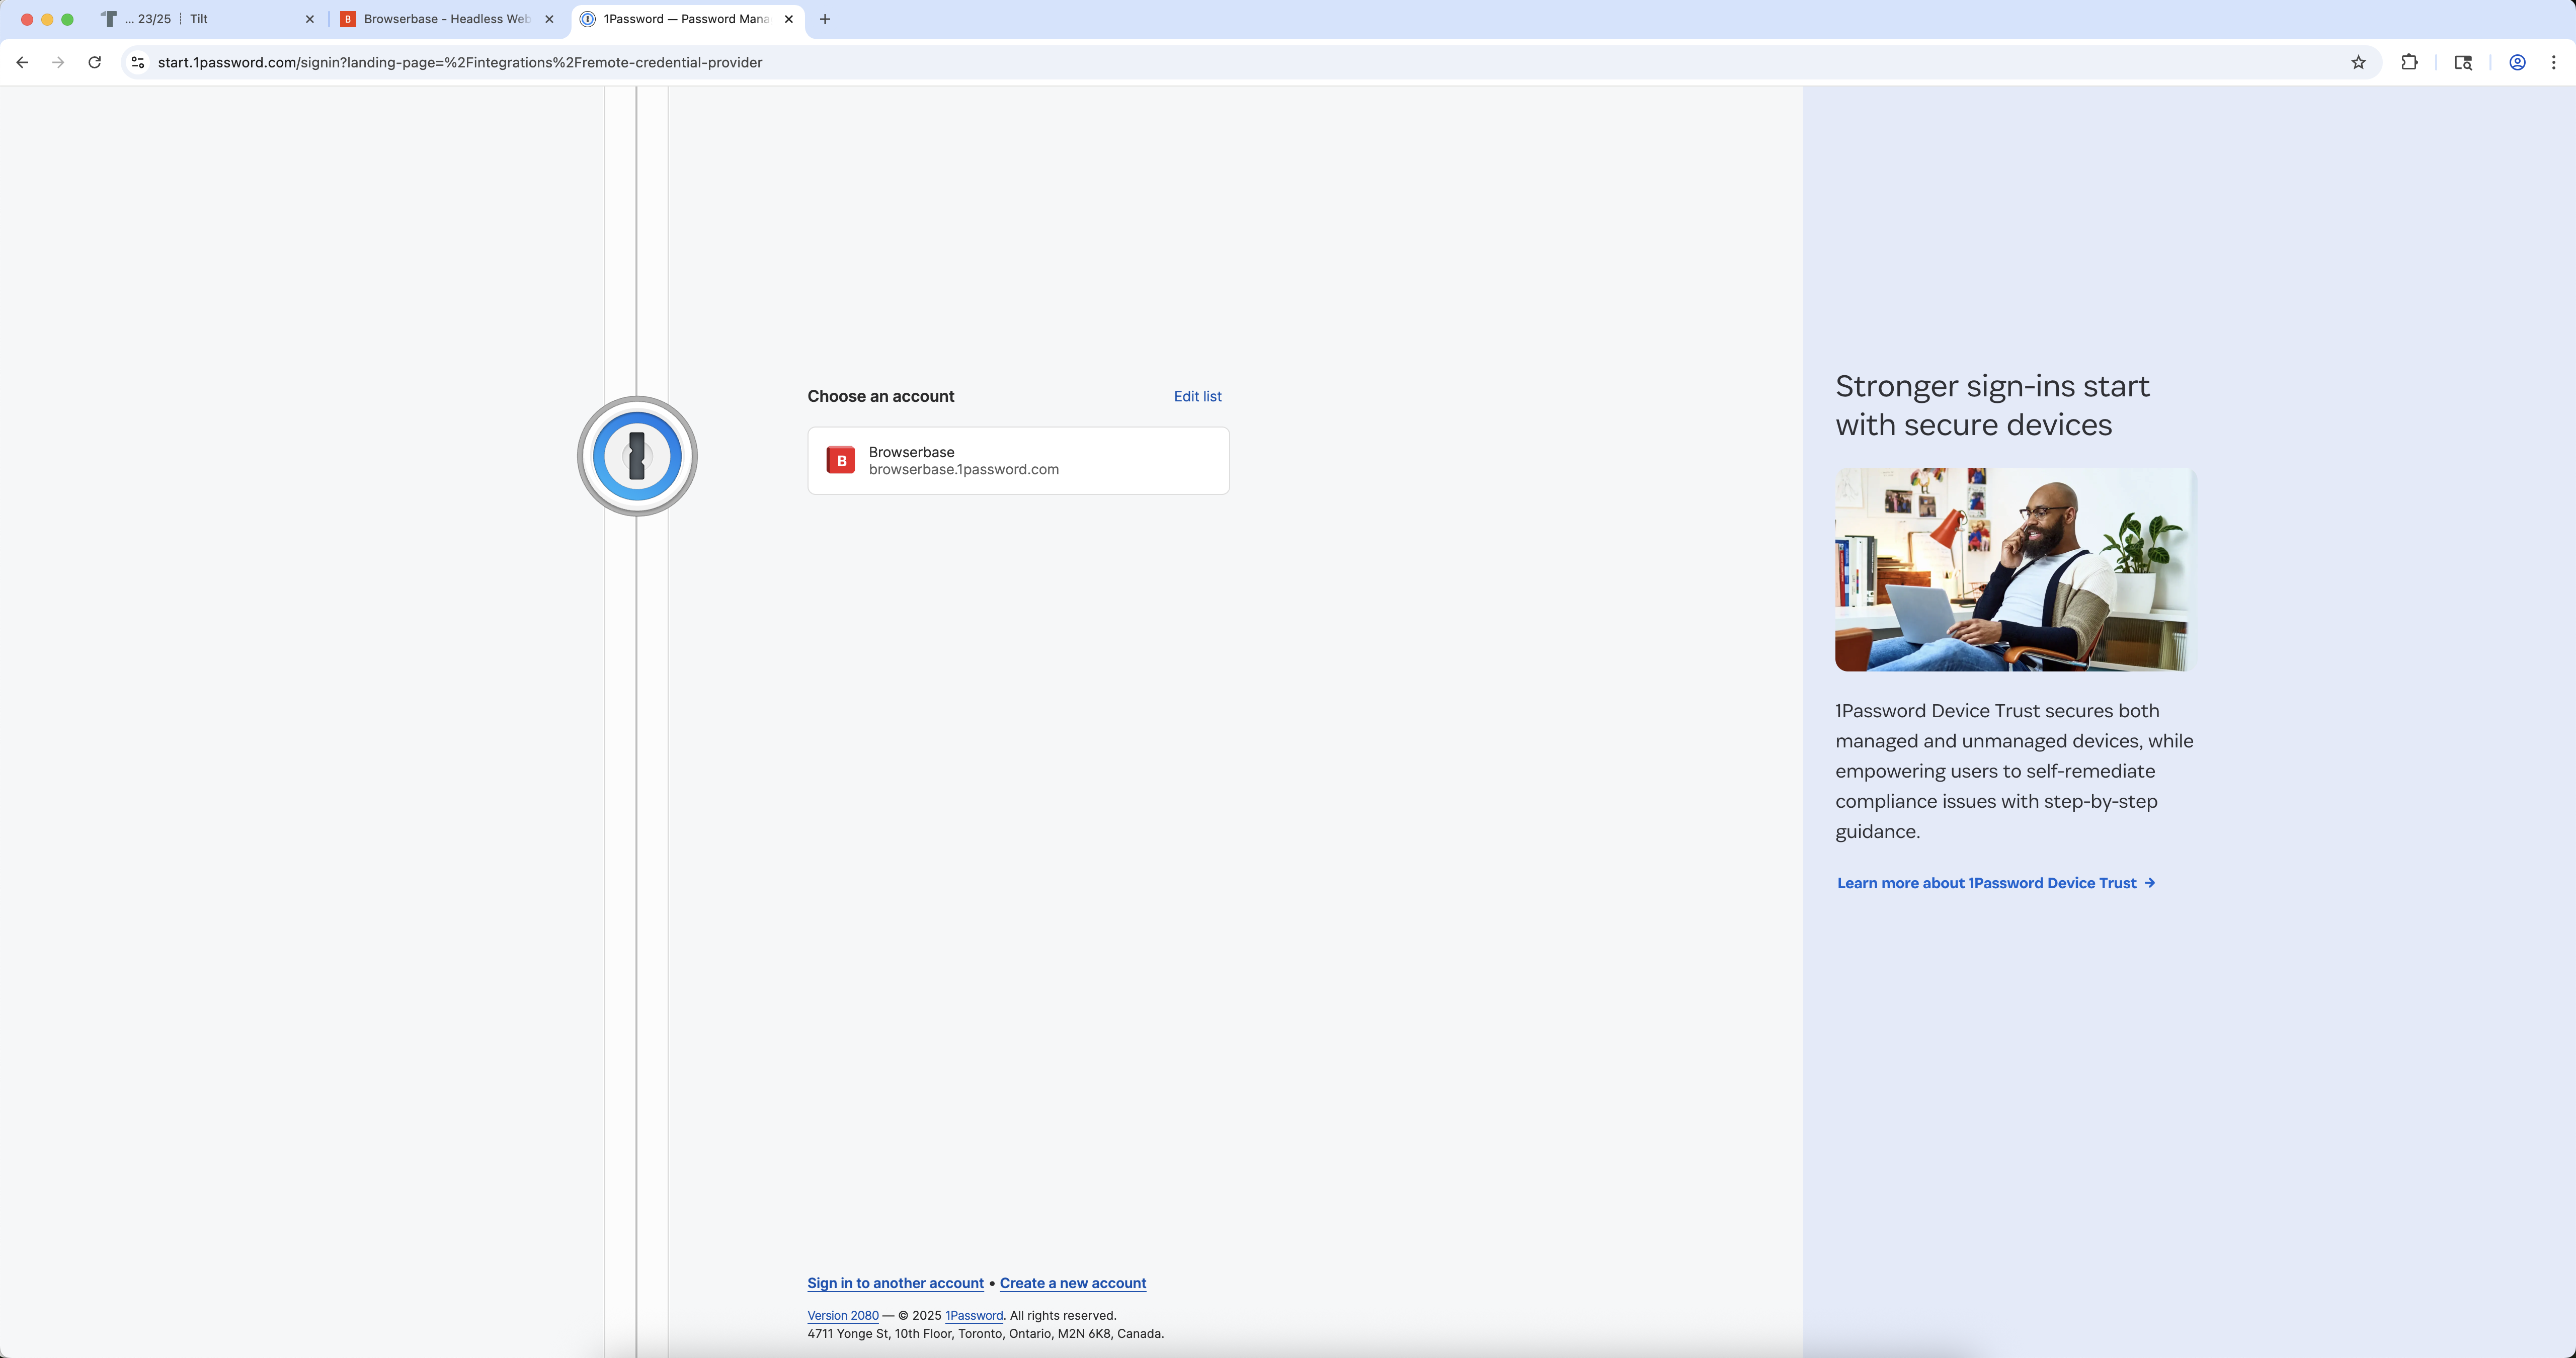Click Sign in to another account

point(895,1283)
